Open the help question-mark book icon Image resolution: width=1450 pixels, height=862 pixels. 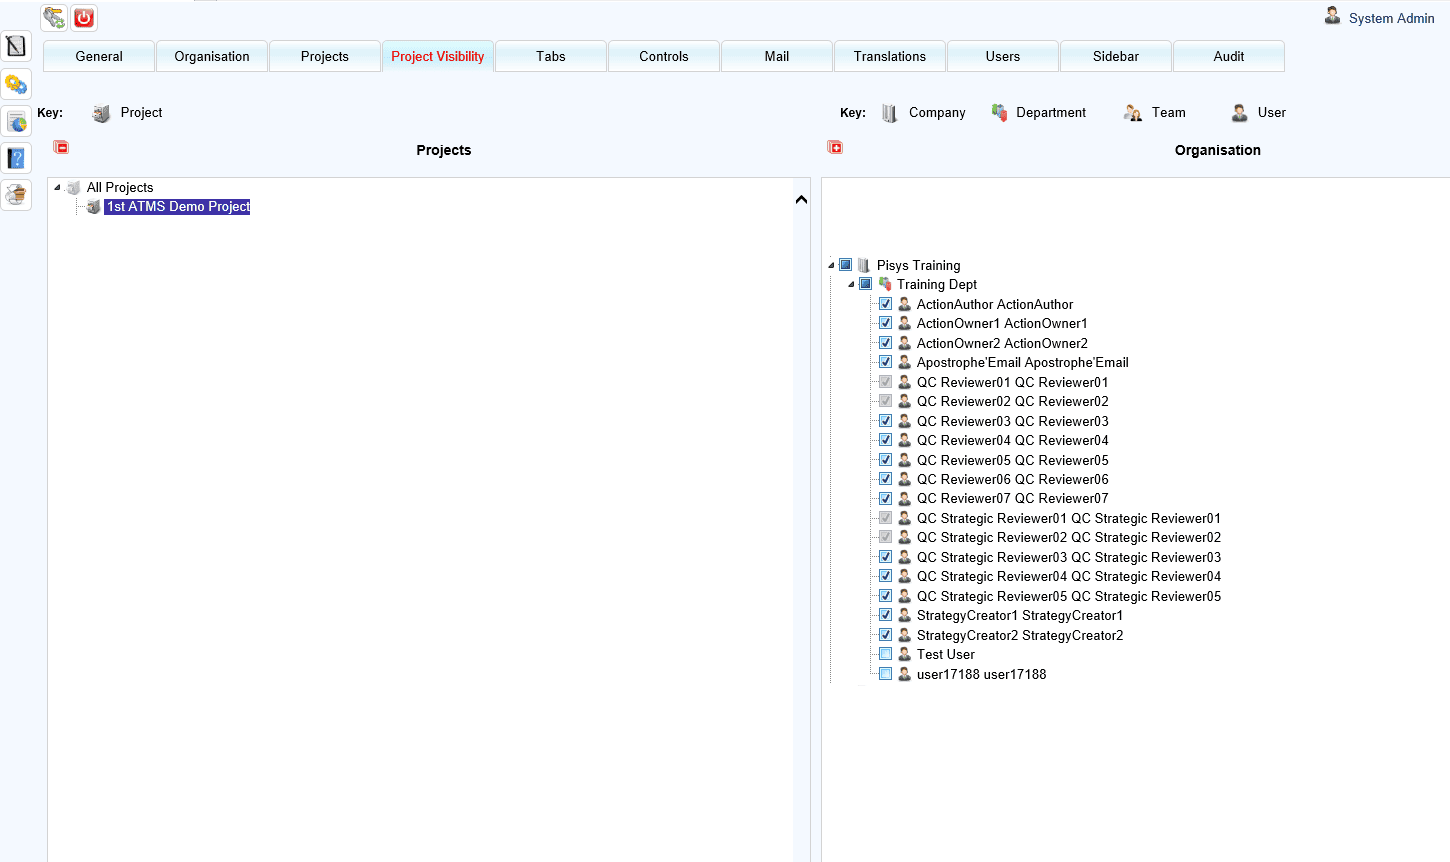[16, 158]
